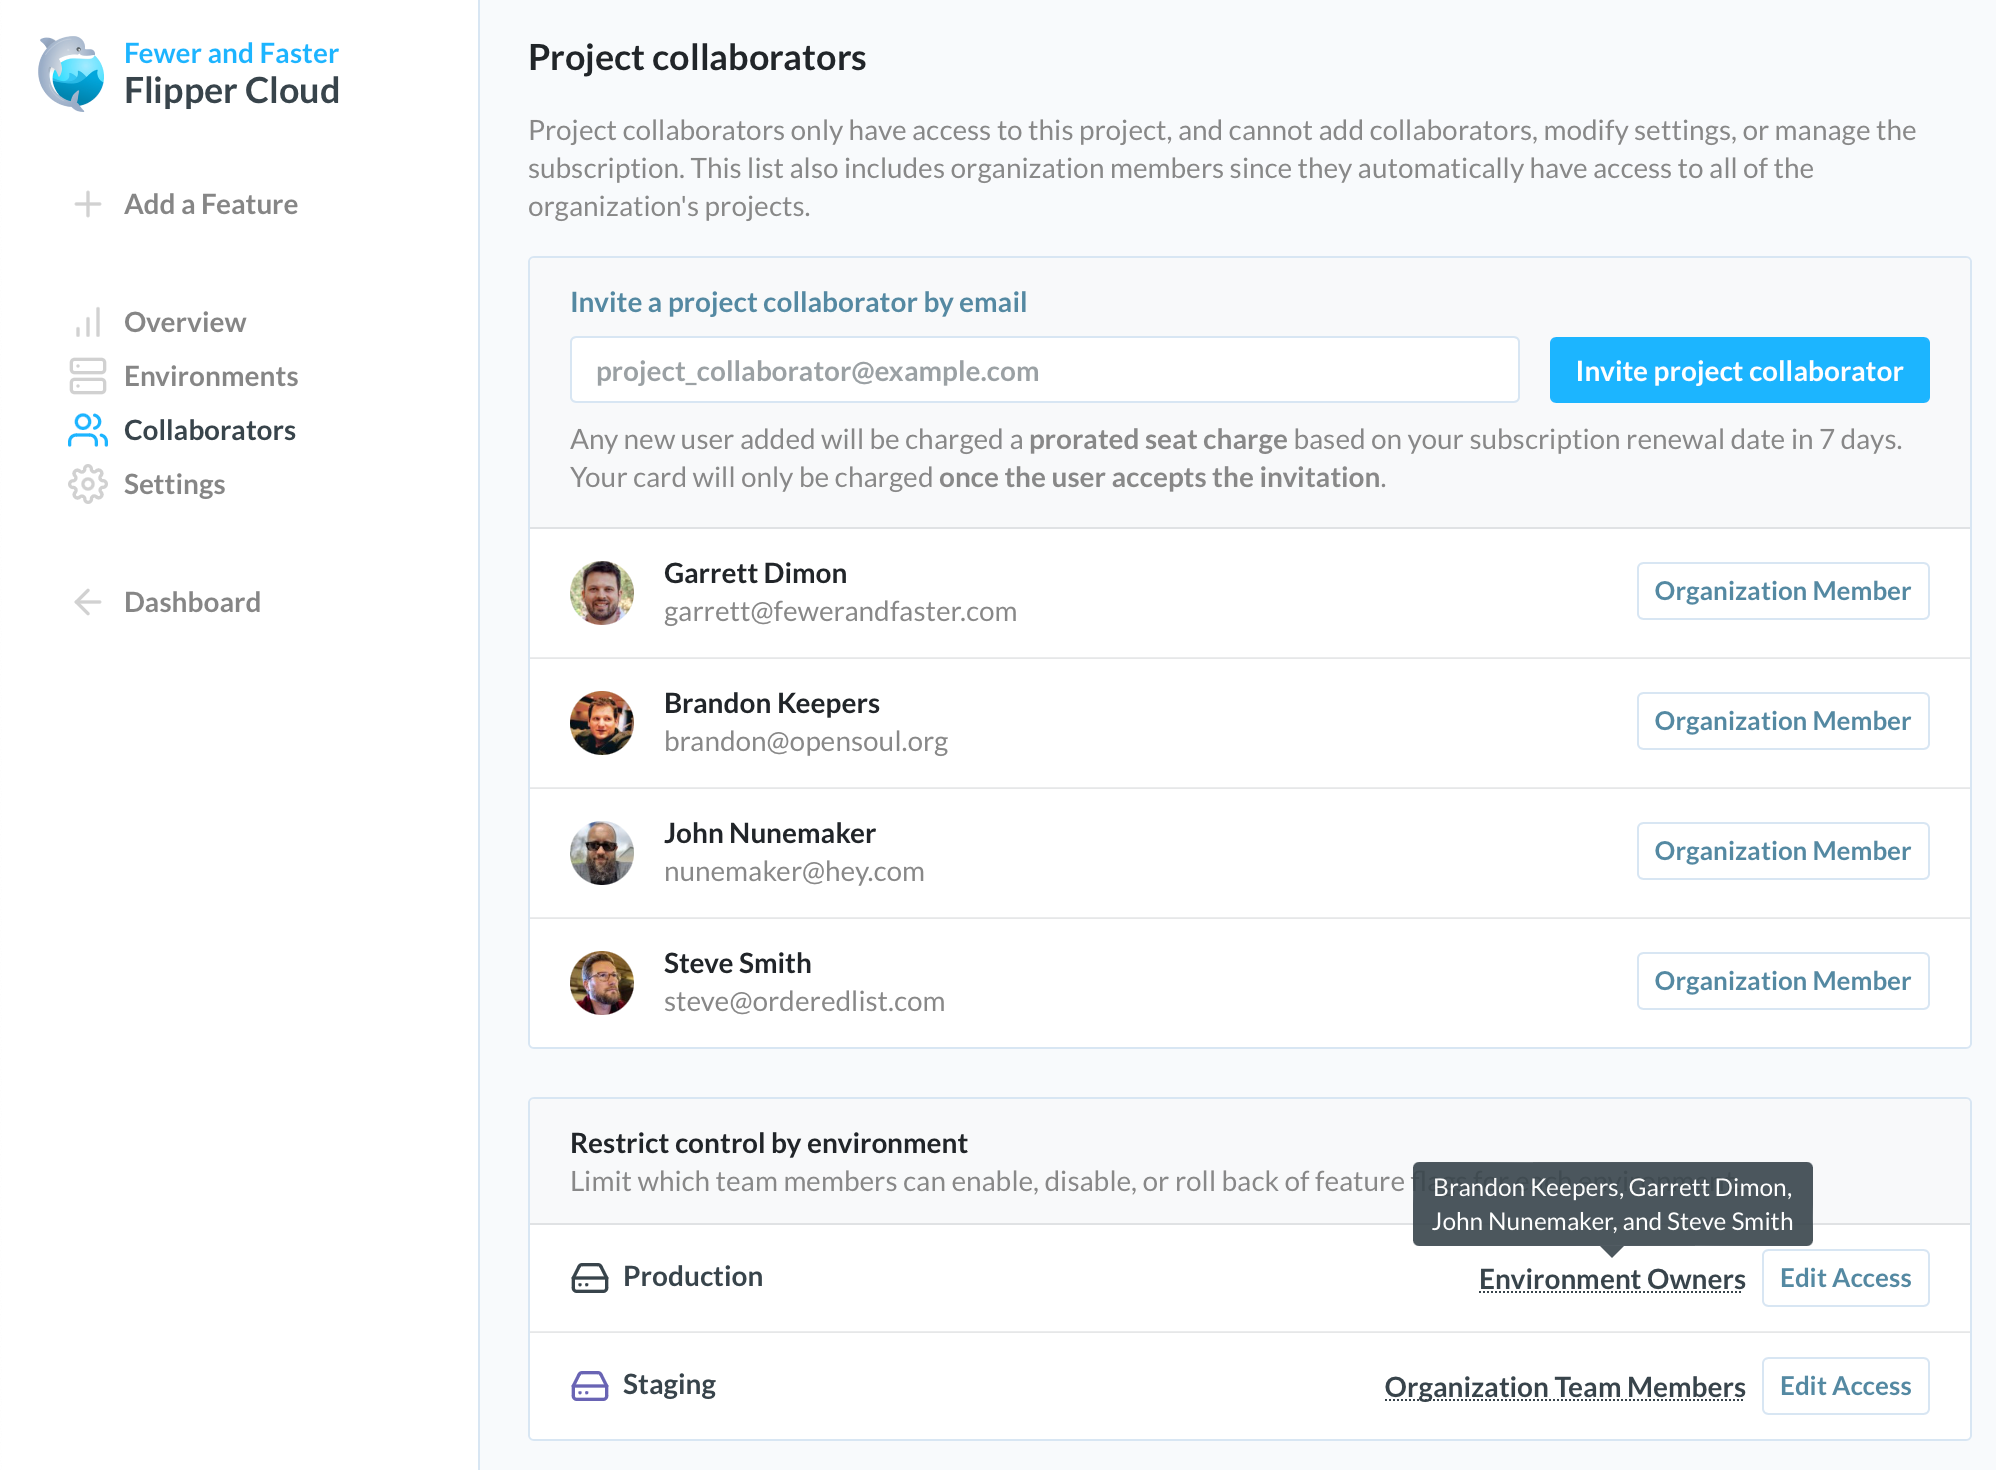This screenshot has height=1470, width=1996.
Task: Select the Collaborators people icon
Action: (x=87, y=430)
